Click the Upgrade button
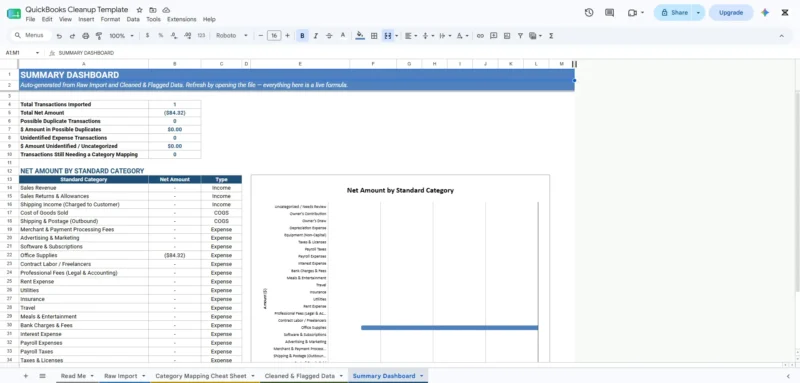This screenshot has width=800, height=383. click(731, 13)
